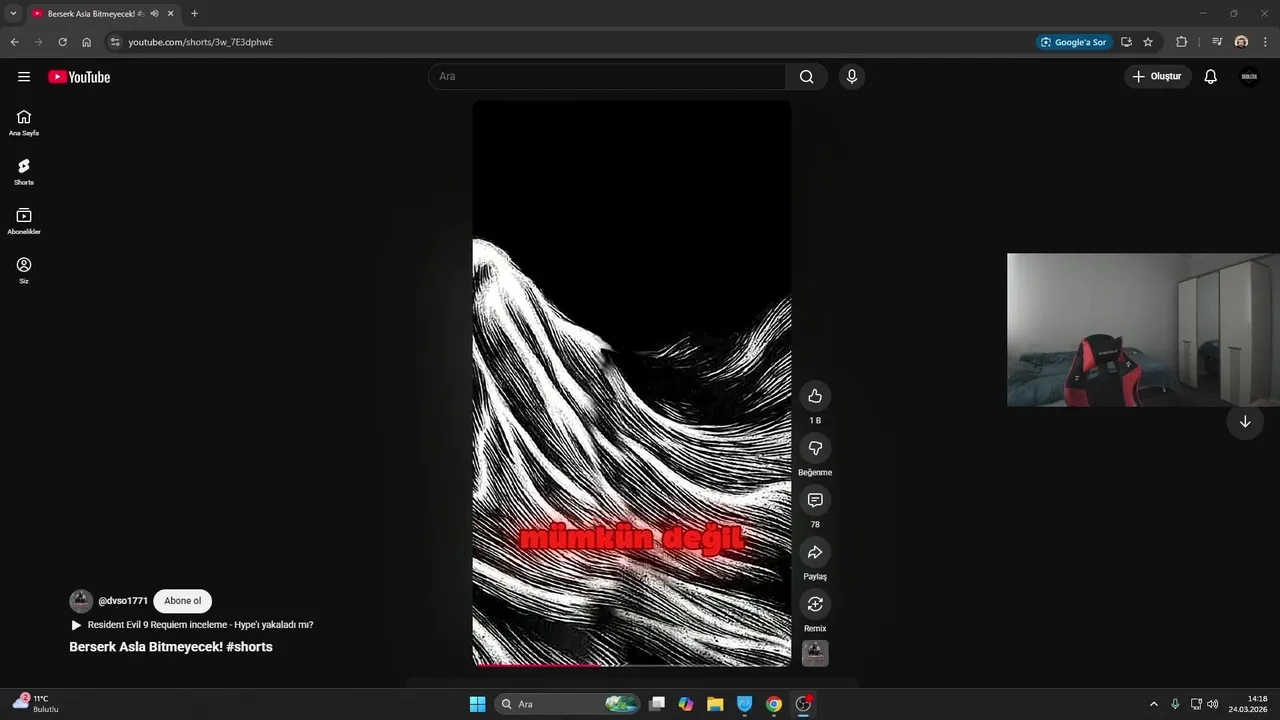Switch to Chrome in the taskbar
This screenshot has height=720, width=1280.
point(773,704)
